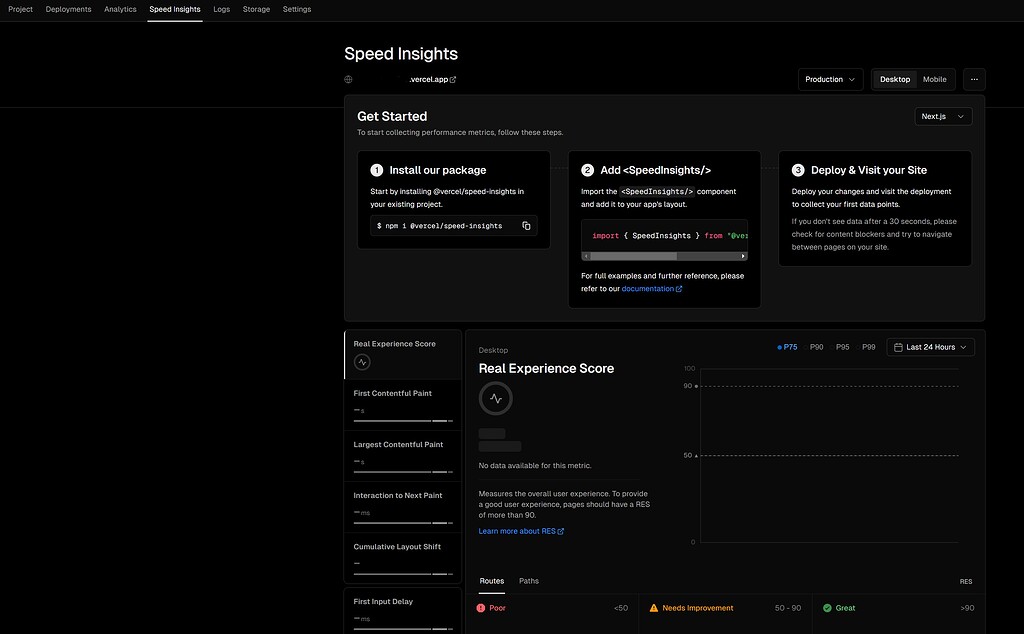Click the globe icon beside the vercel.app domain
1024x634 pixels.
(x=347, y=78)
